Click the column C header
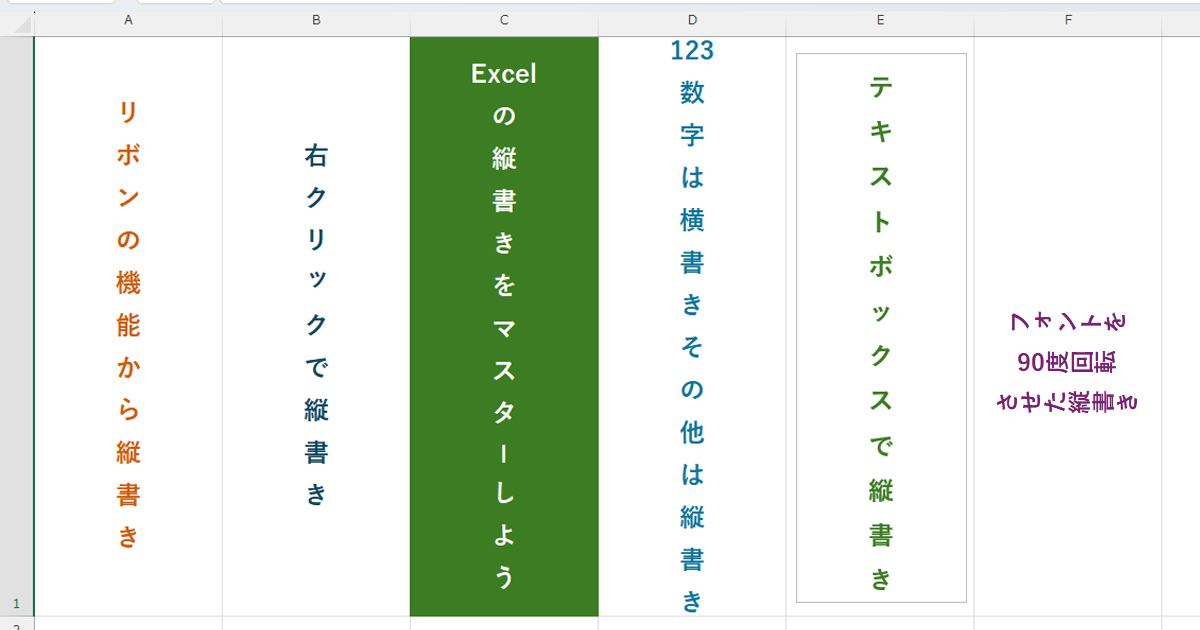The image size is (1200, 630). [504, 20]
